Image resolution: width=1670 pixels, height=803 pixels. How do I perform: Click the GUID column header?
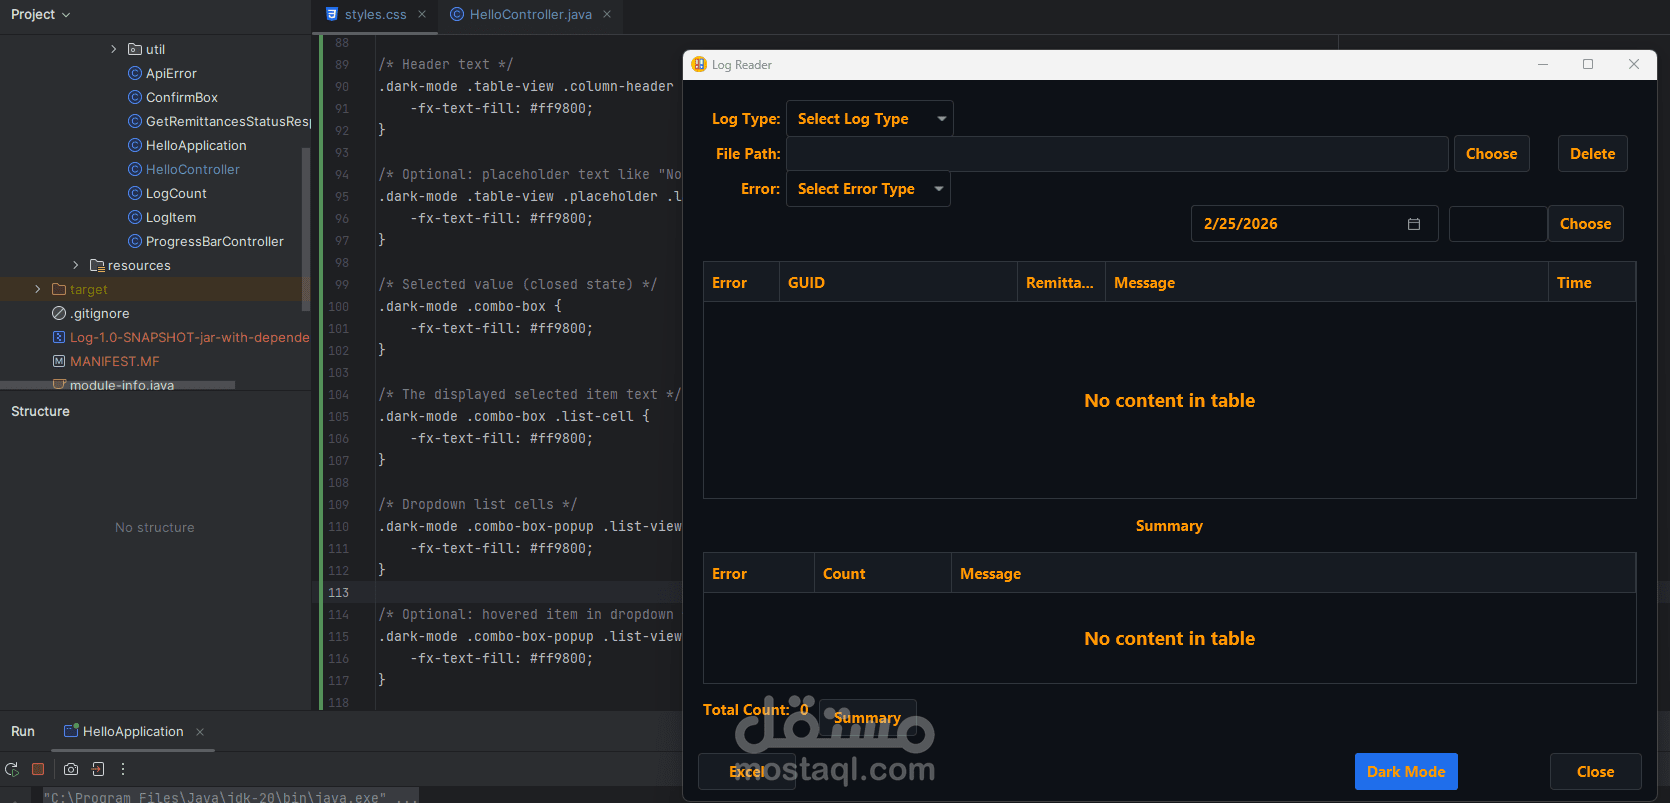pos(898,283)
